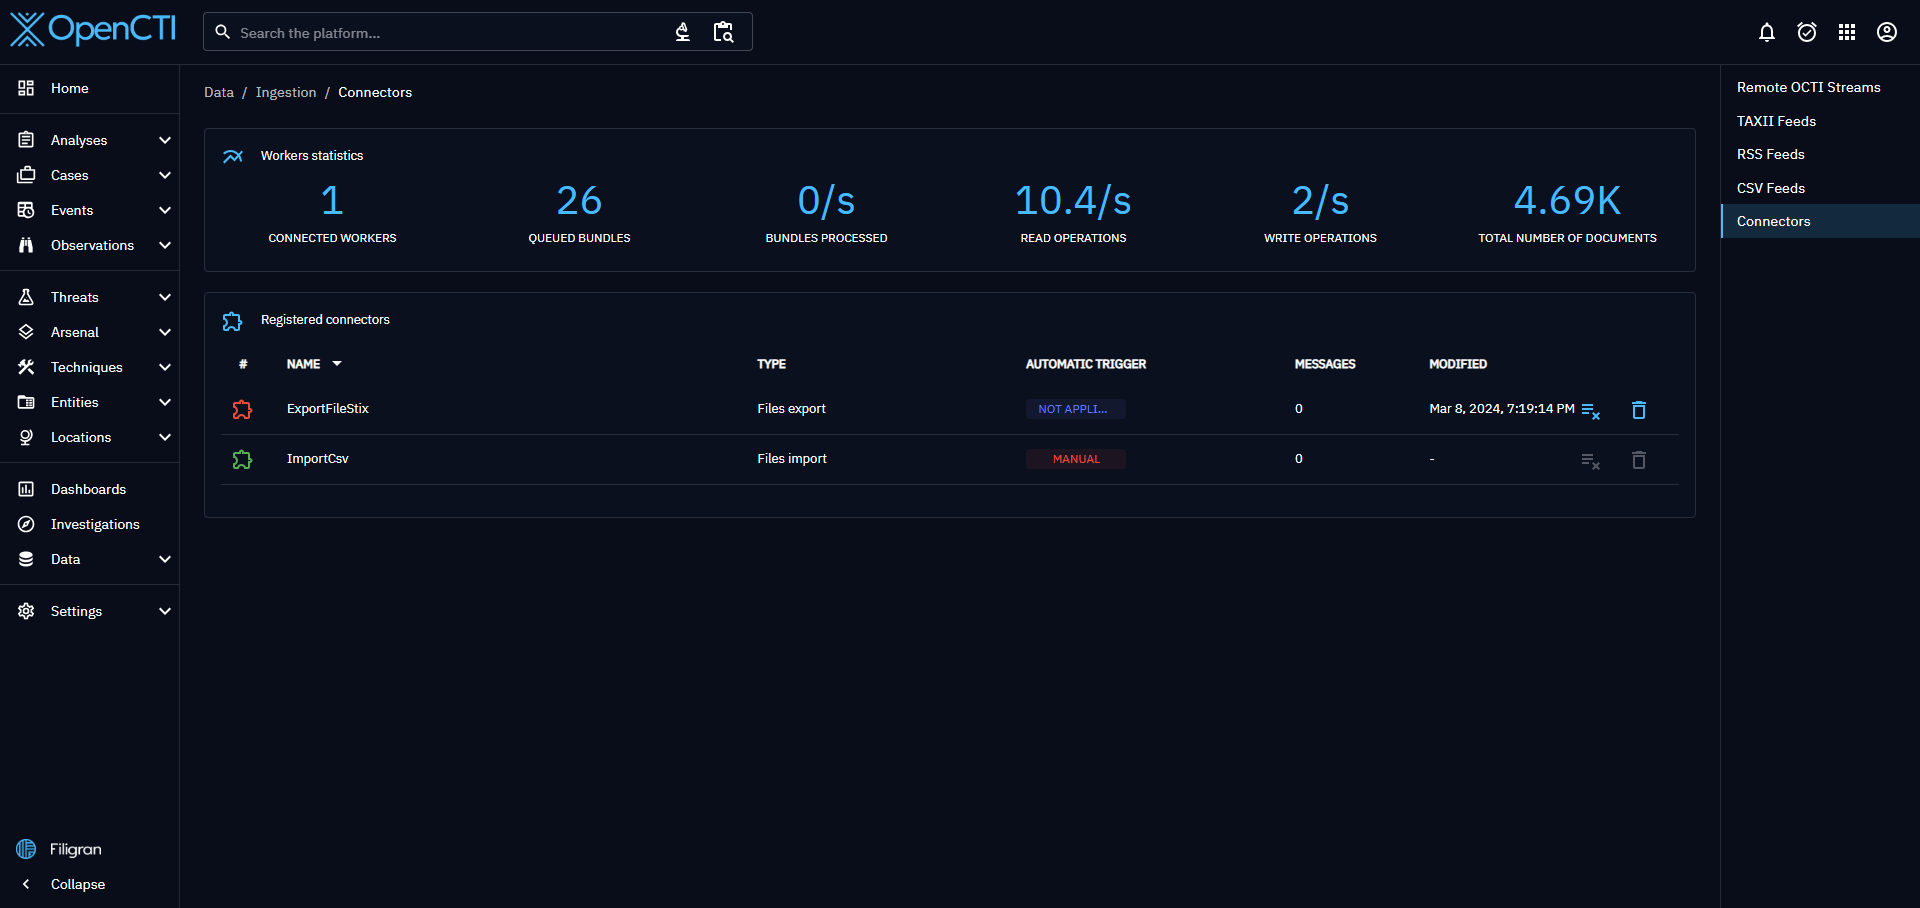Open the apps grid menu icon
Screen dimensions: 1920x908
(1846, 32)
